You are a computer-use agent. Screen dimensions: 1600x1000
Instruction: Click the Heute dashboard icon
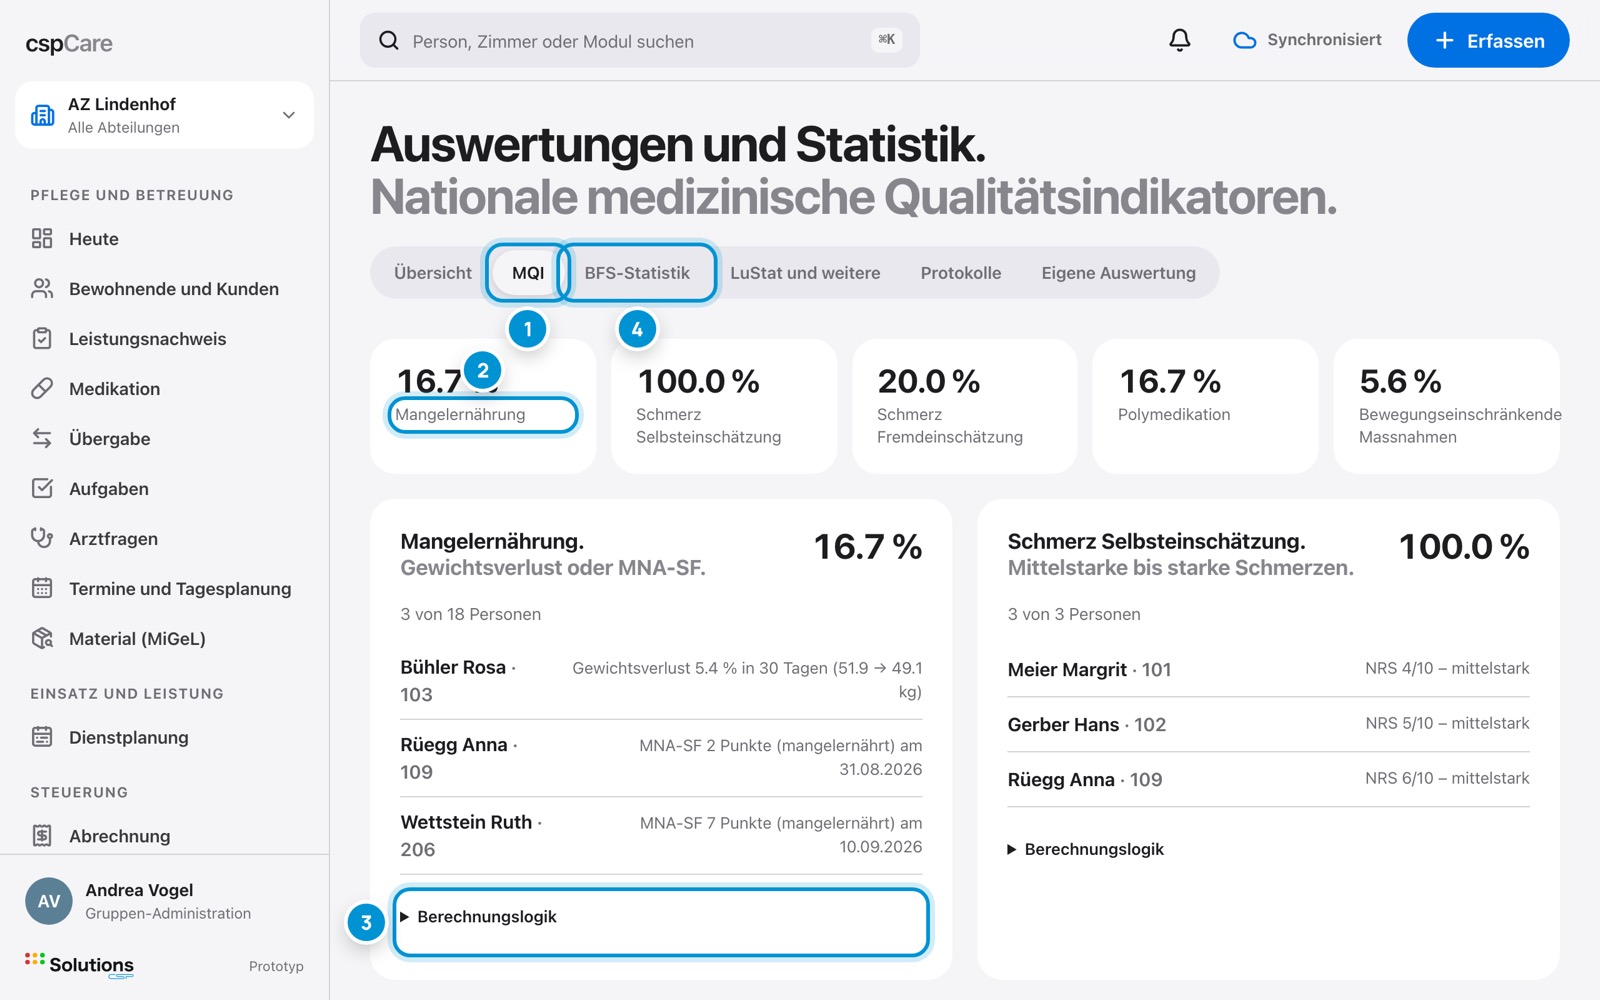[42, 238]
